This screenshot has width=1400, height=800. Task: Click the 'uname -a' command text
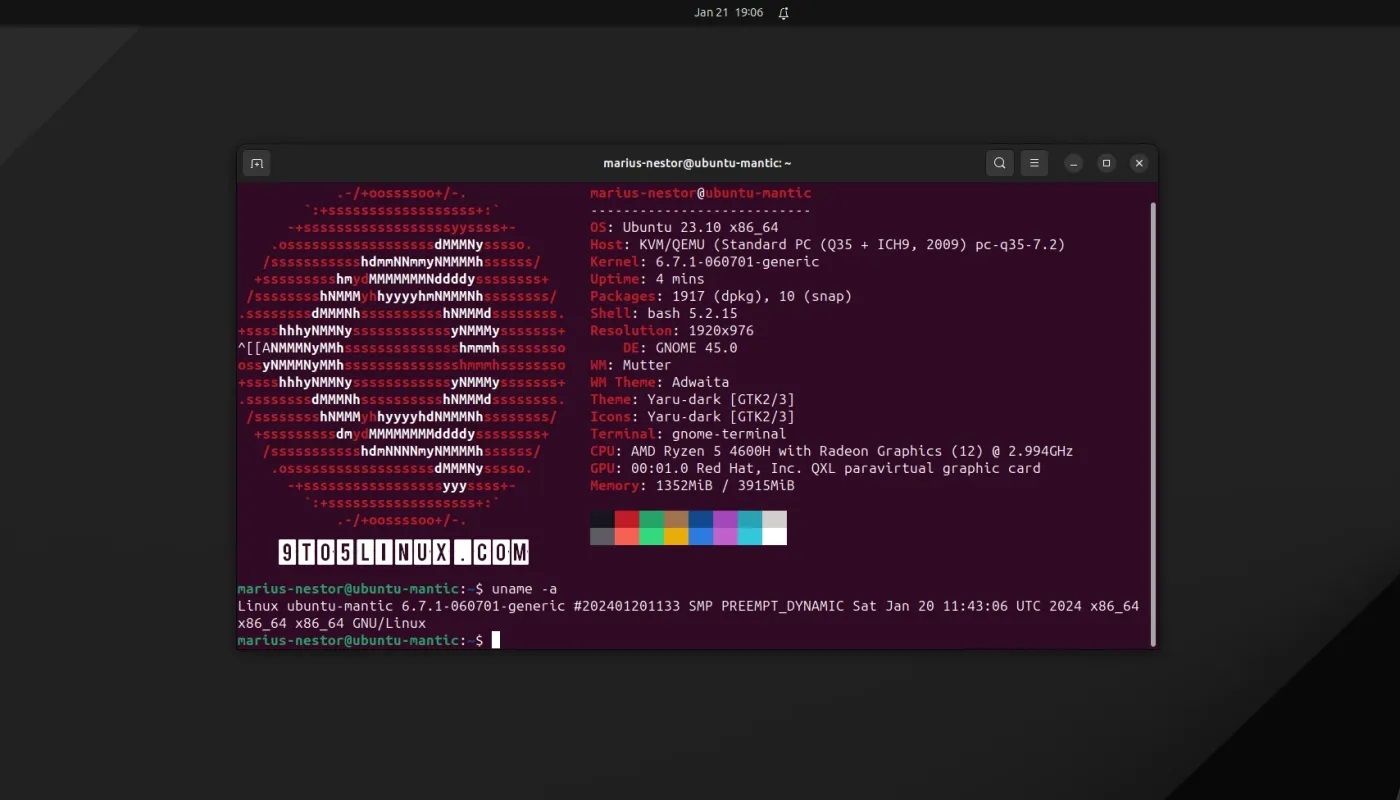[x=524, y=589]
